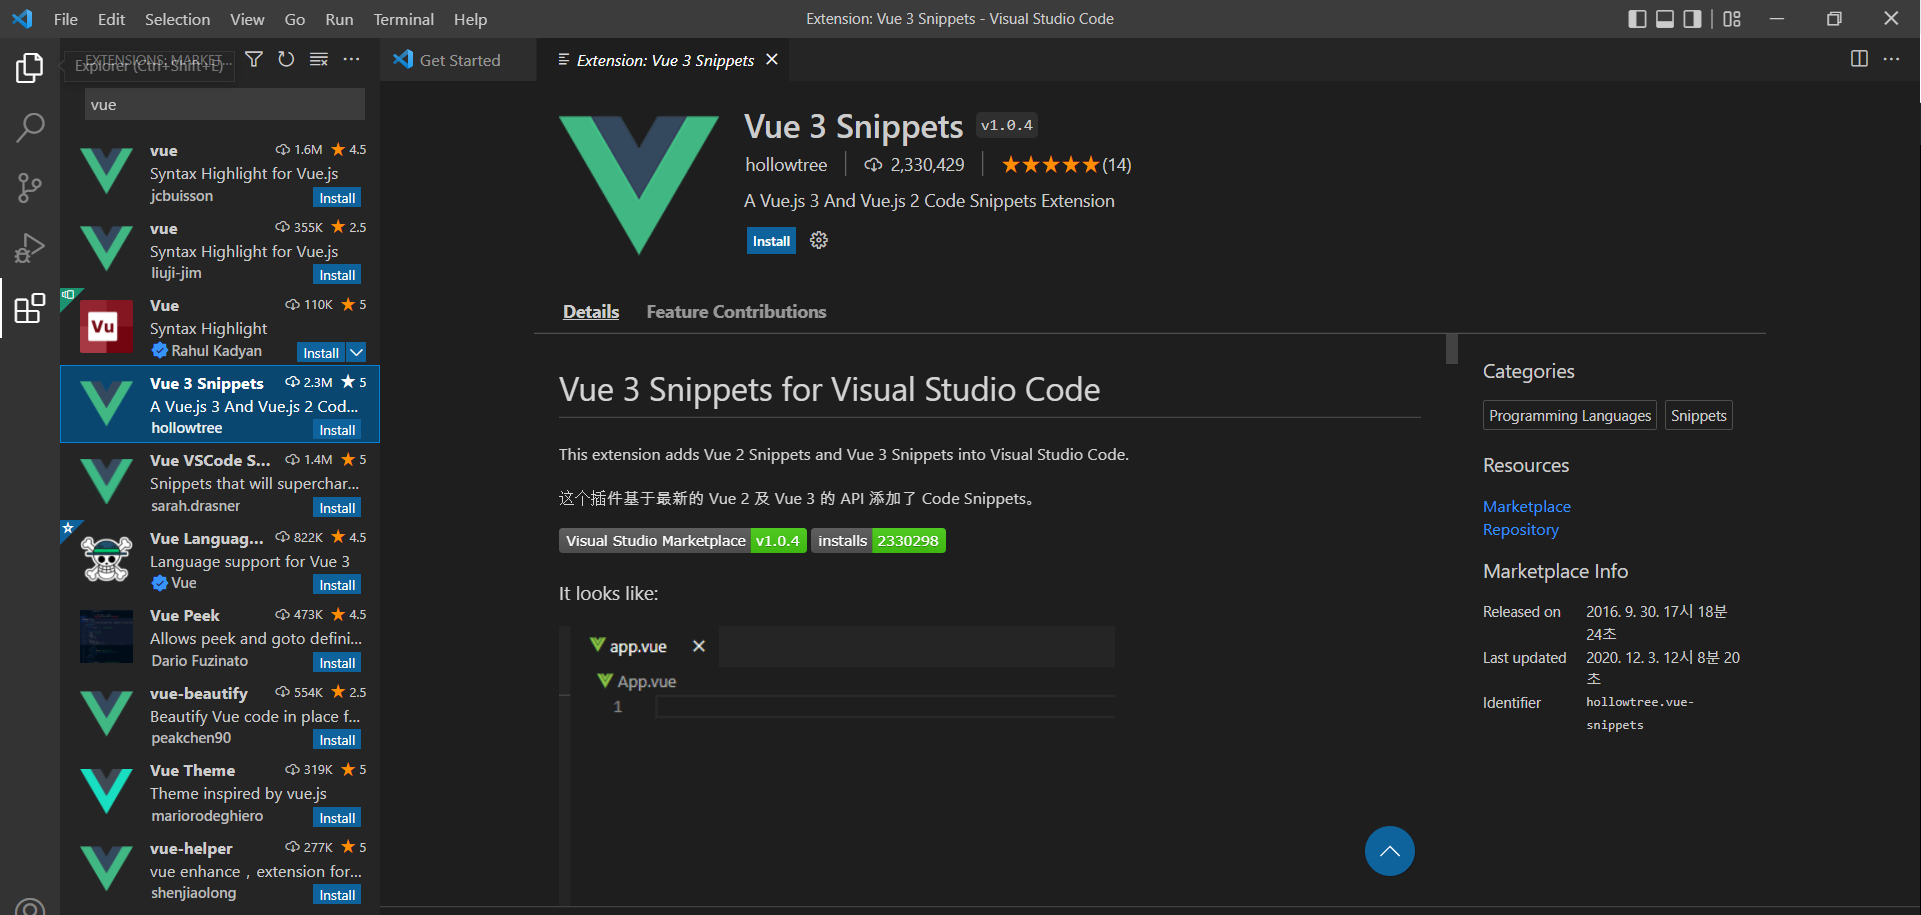Viewport: 1921px width, 915px height.
Task: Open the Accounts icon at bottom of activity bar
Action: point(30,906)
